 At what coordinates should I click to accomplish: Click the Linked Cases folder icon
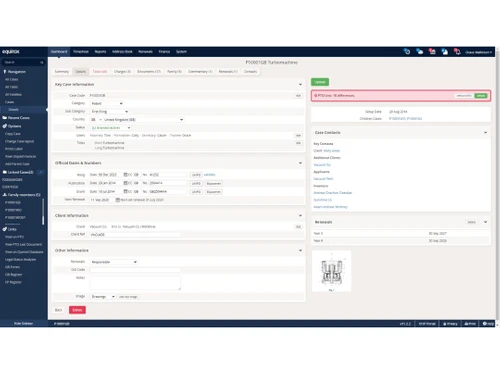coord(5,172)
